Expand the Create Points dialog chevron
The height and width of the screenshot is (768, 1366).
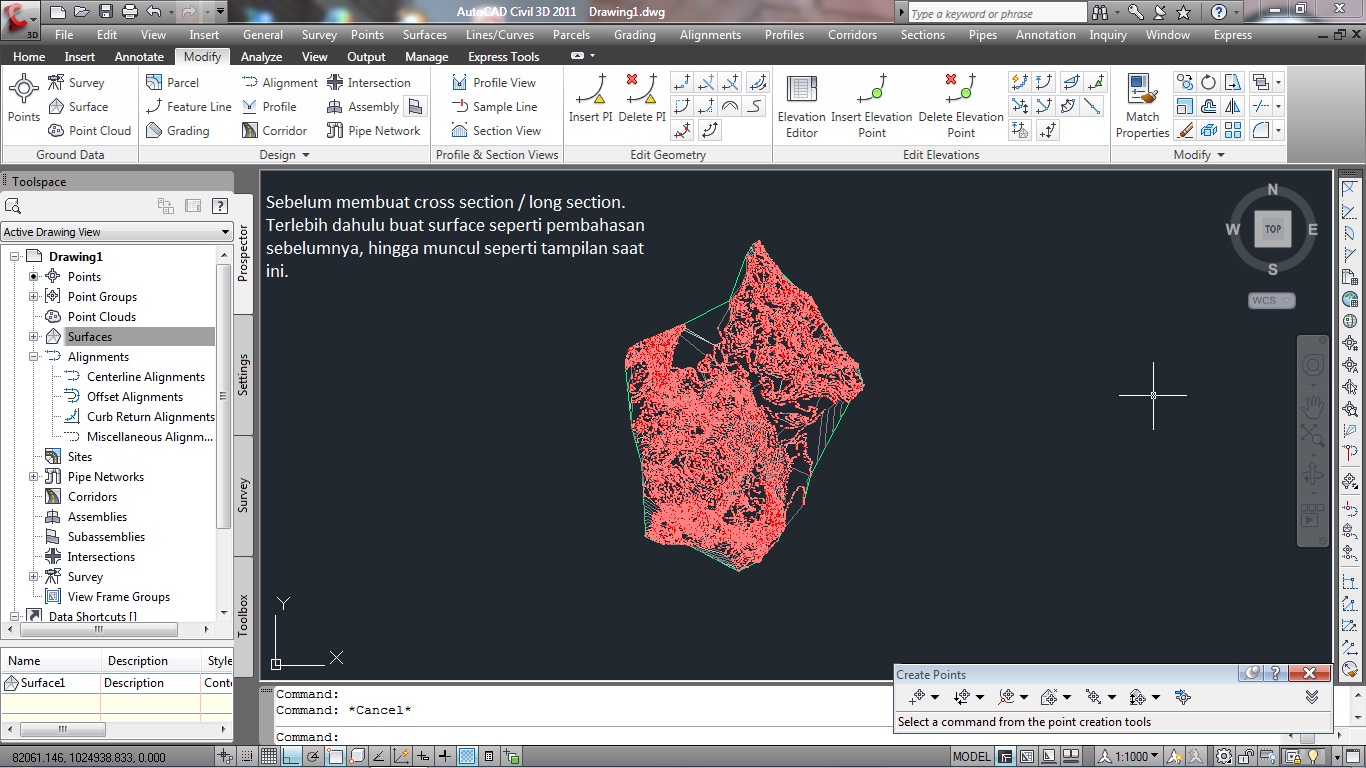click(x=1312, y=697)
